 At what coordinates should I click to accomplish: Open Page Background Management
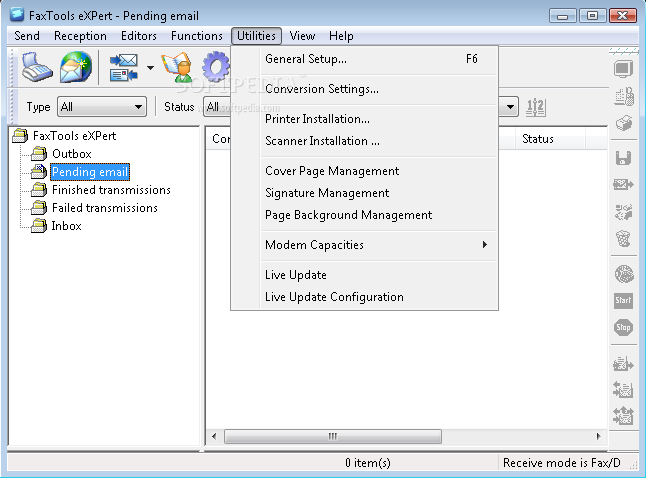pyautogui.click(x=379, y=215)
